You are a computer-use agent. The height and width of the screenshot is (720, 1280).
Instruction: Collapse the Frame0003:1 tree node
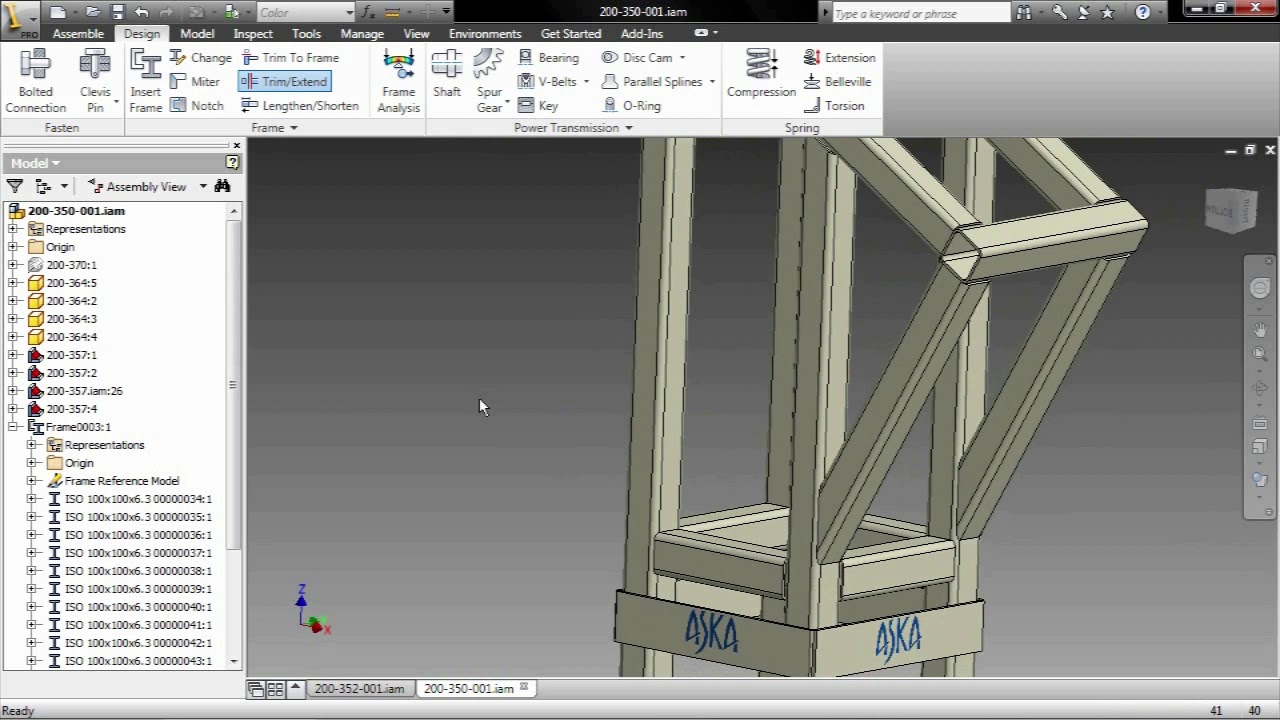point(13,427)
